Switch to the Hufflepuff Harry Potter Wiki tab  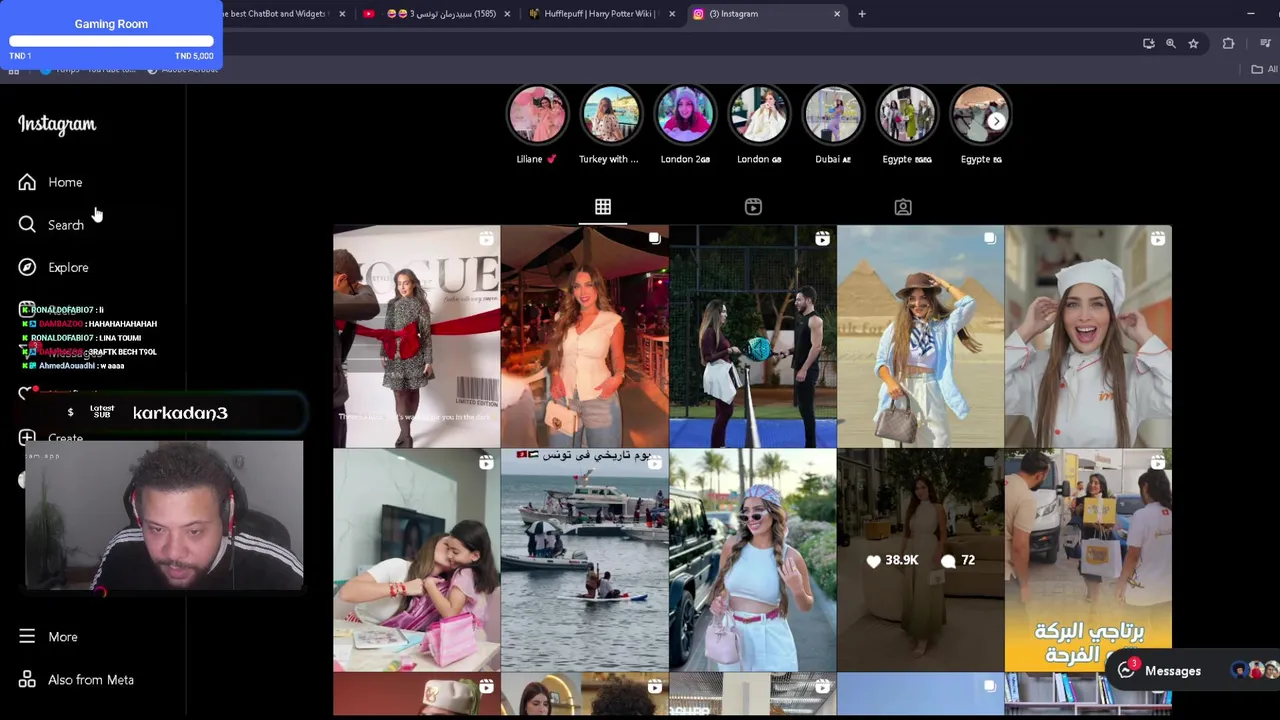click(599, 14)
